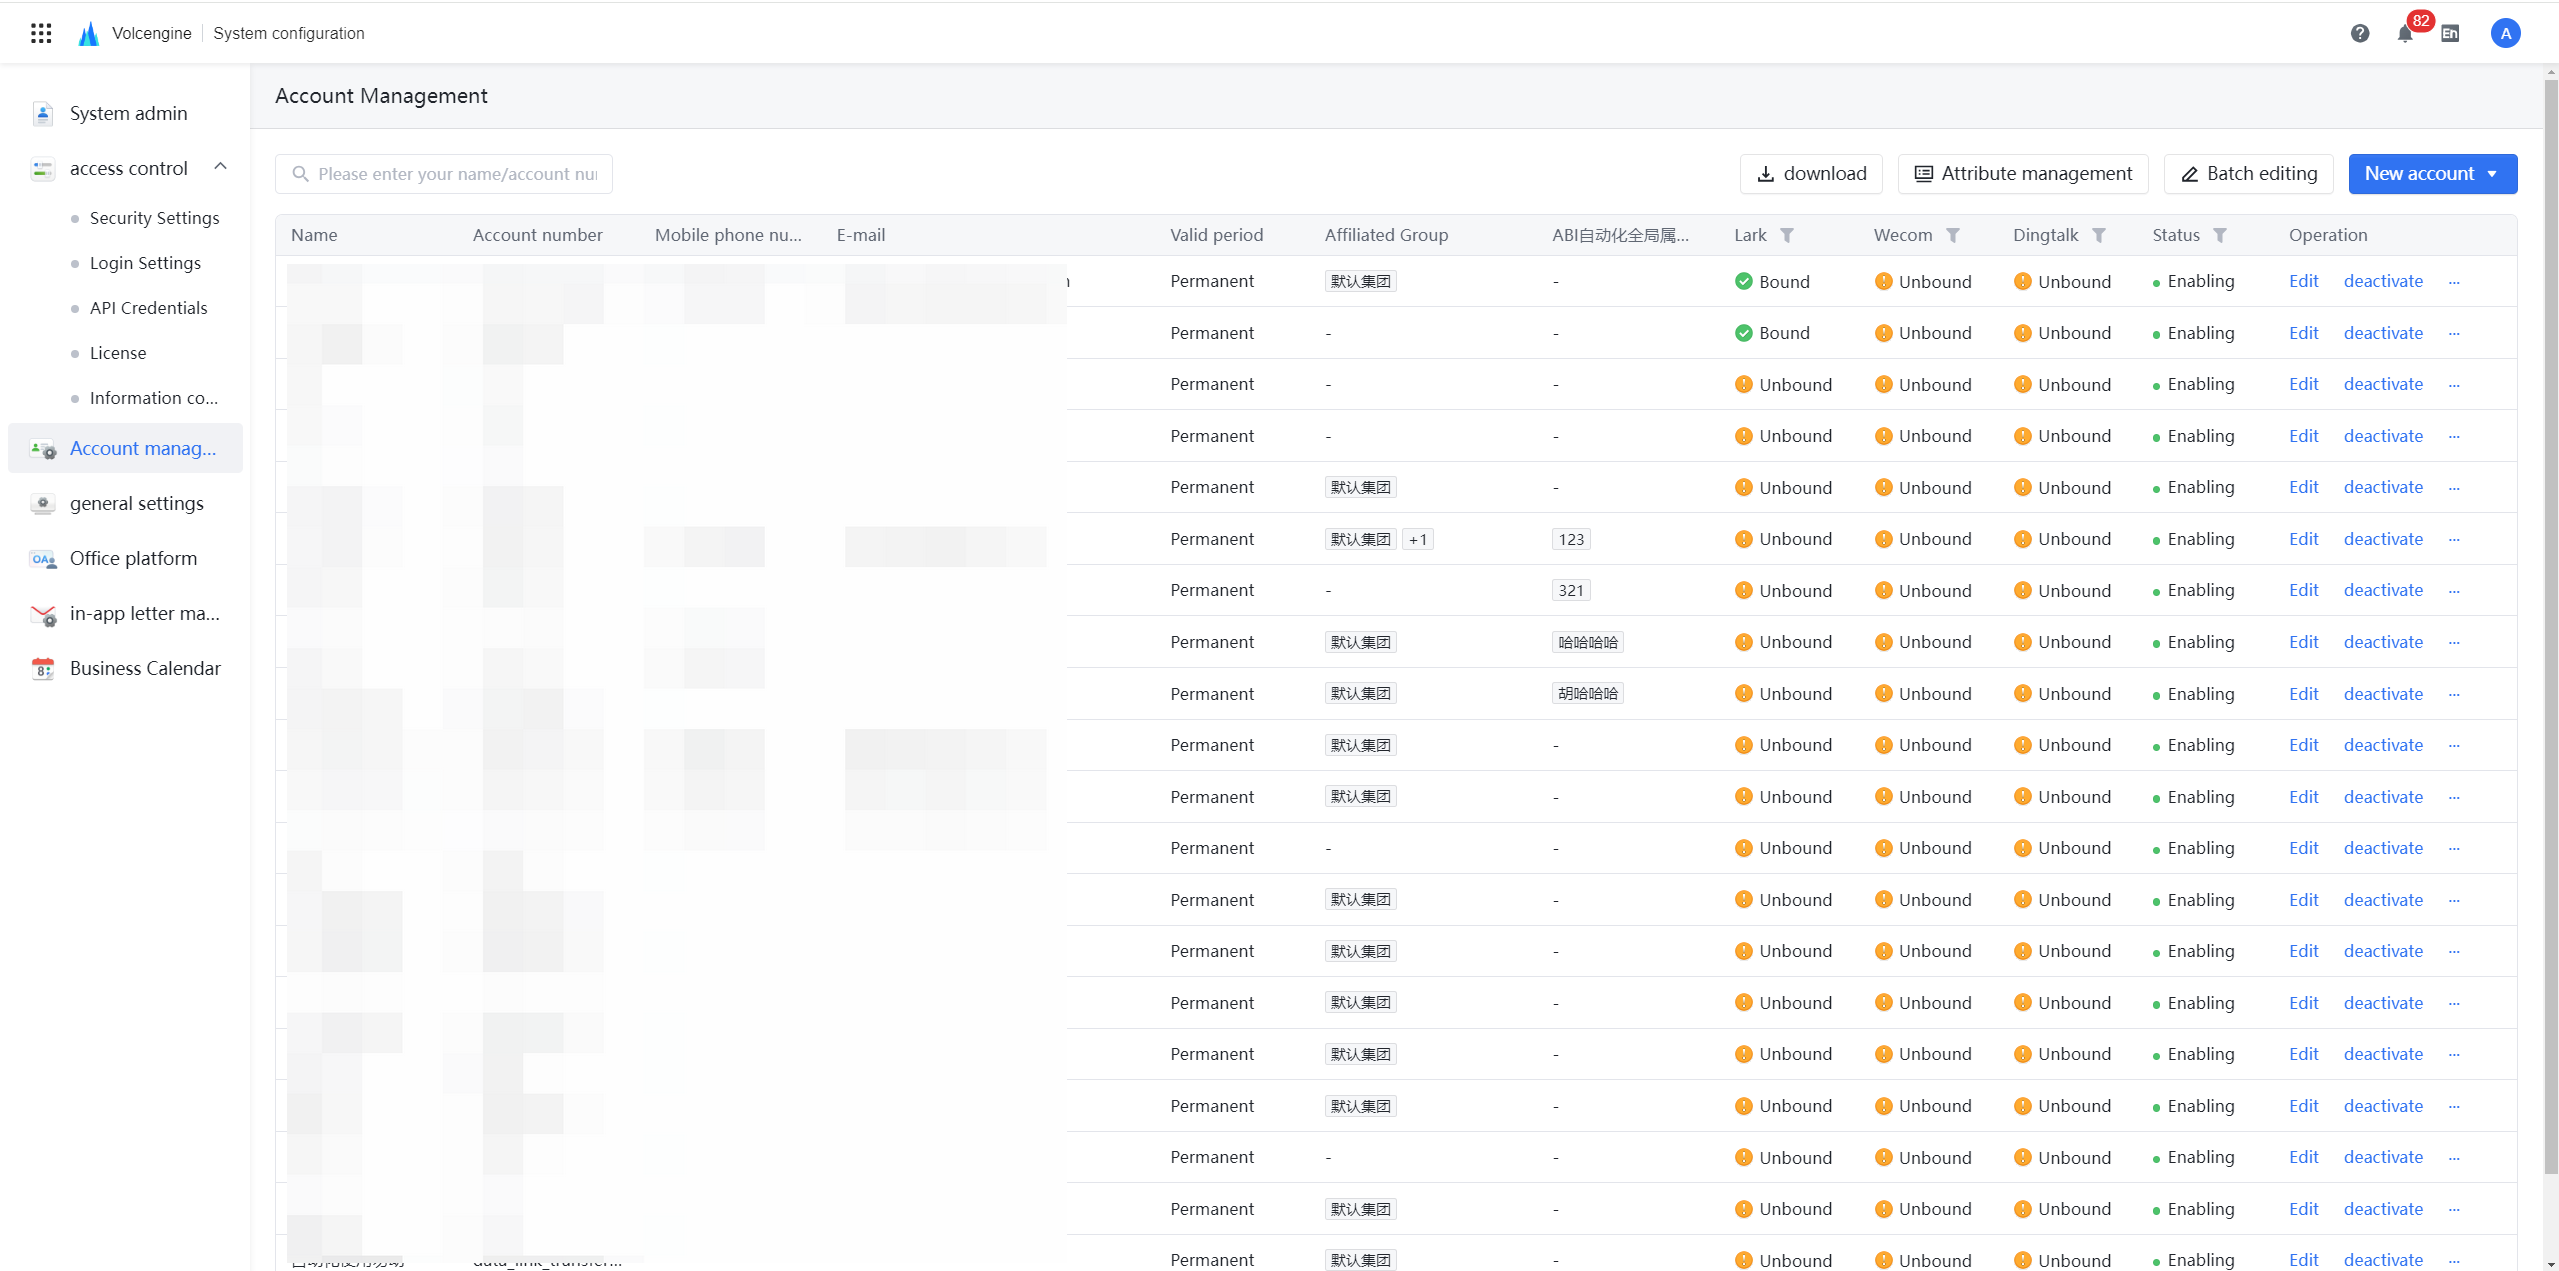Viewport: 2559px width, 1271px height.
Task: Start Batch editing
Action: [x=2248, y=174]
